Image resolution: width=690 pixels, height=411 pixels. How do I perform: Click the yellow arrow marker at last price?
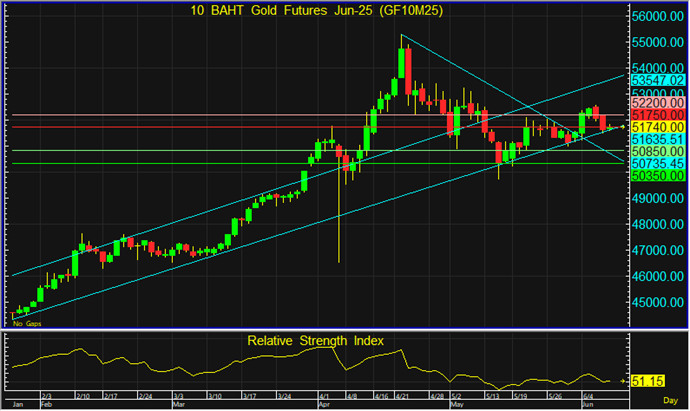tap(623, 127)
